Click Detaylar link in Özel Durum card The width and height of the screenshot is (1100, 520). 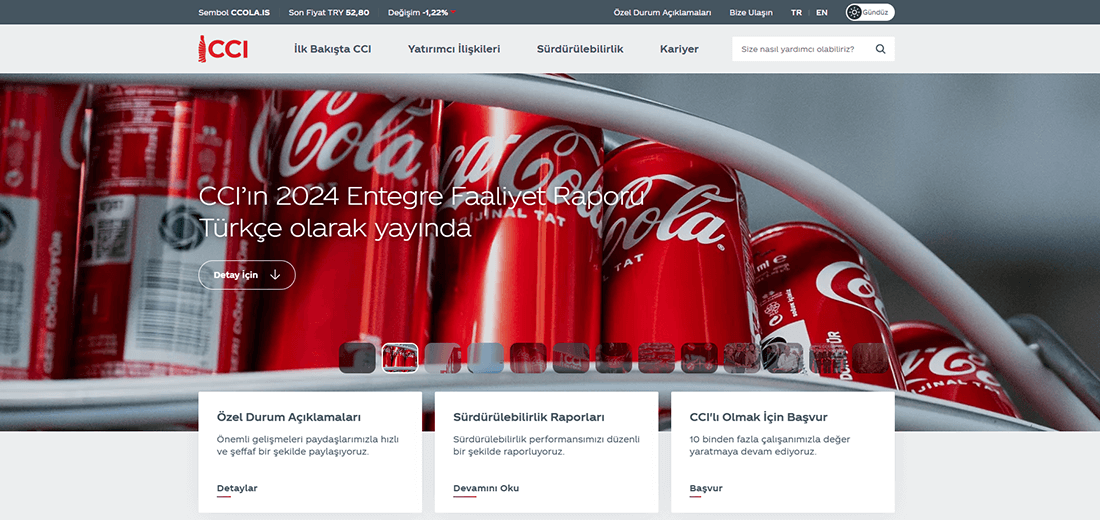[237, 488]
